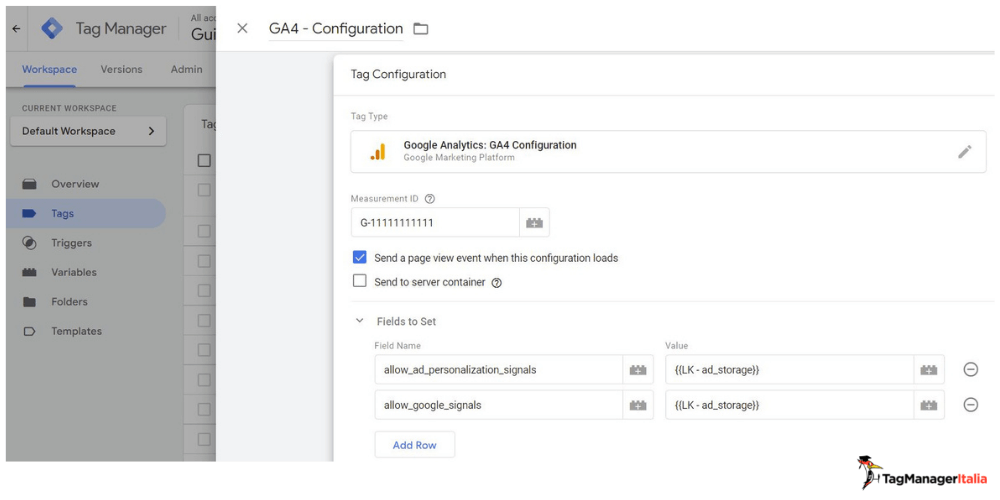Enable Send to server container checkbox
1000x500 pixels.
click(360, 281)
